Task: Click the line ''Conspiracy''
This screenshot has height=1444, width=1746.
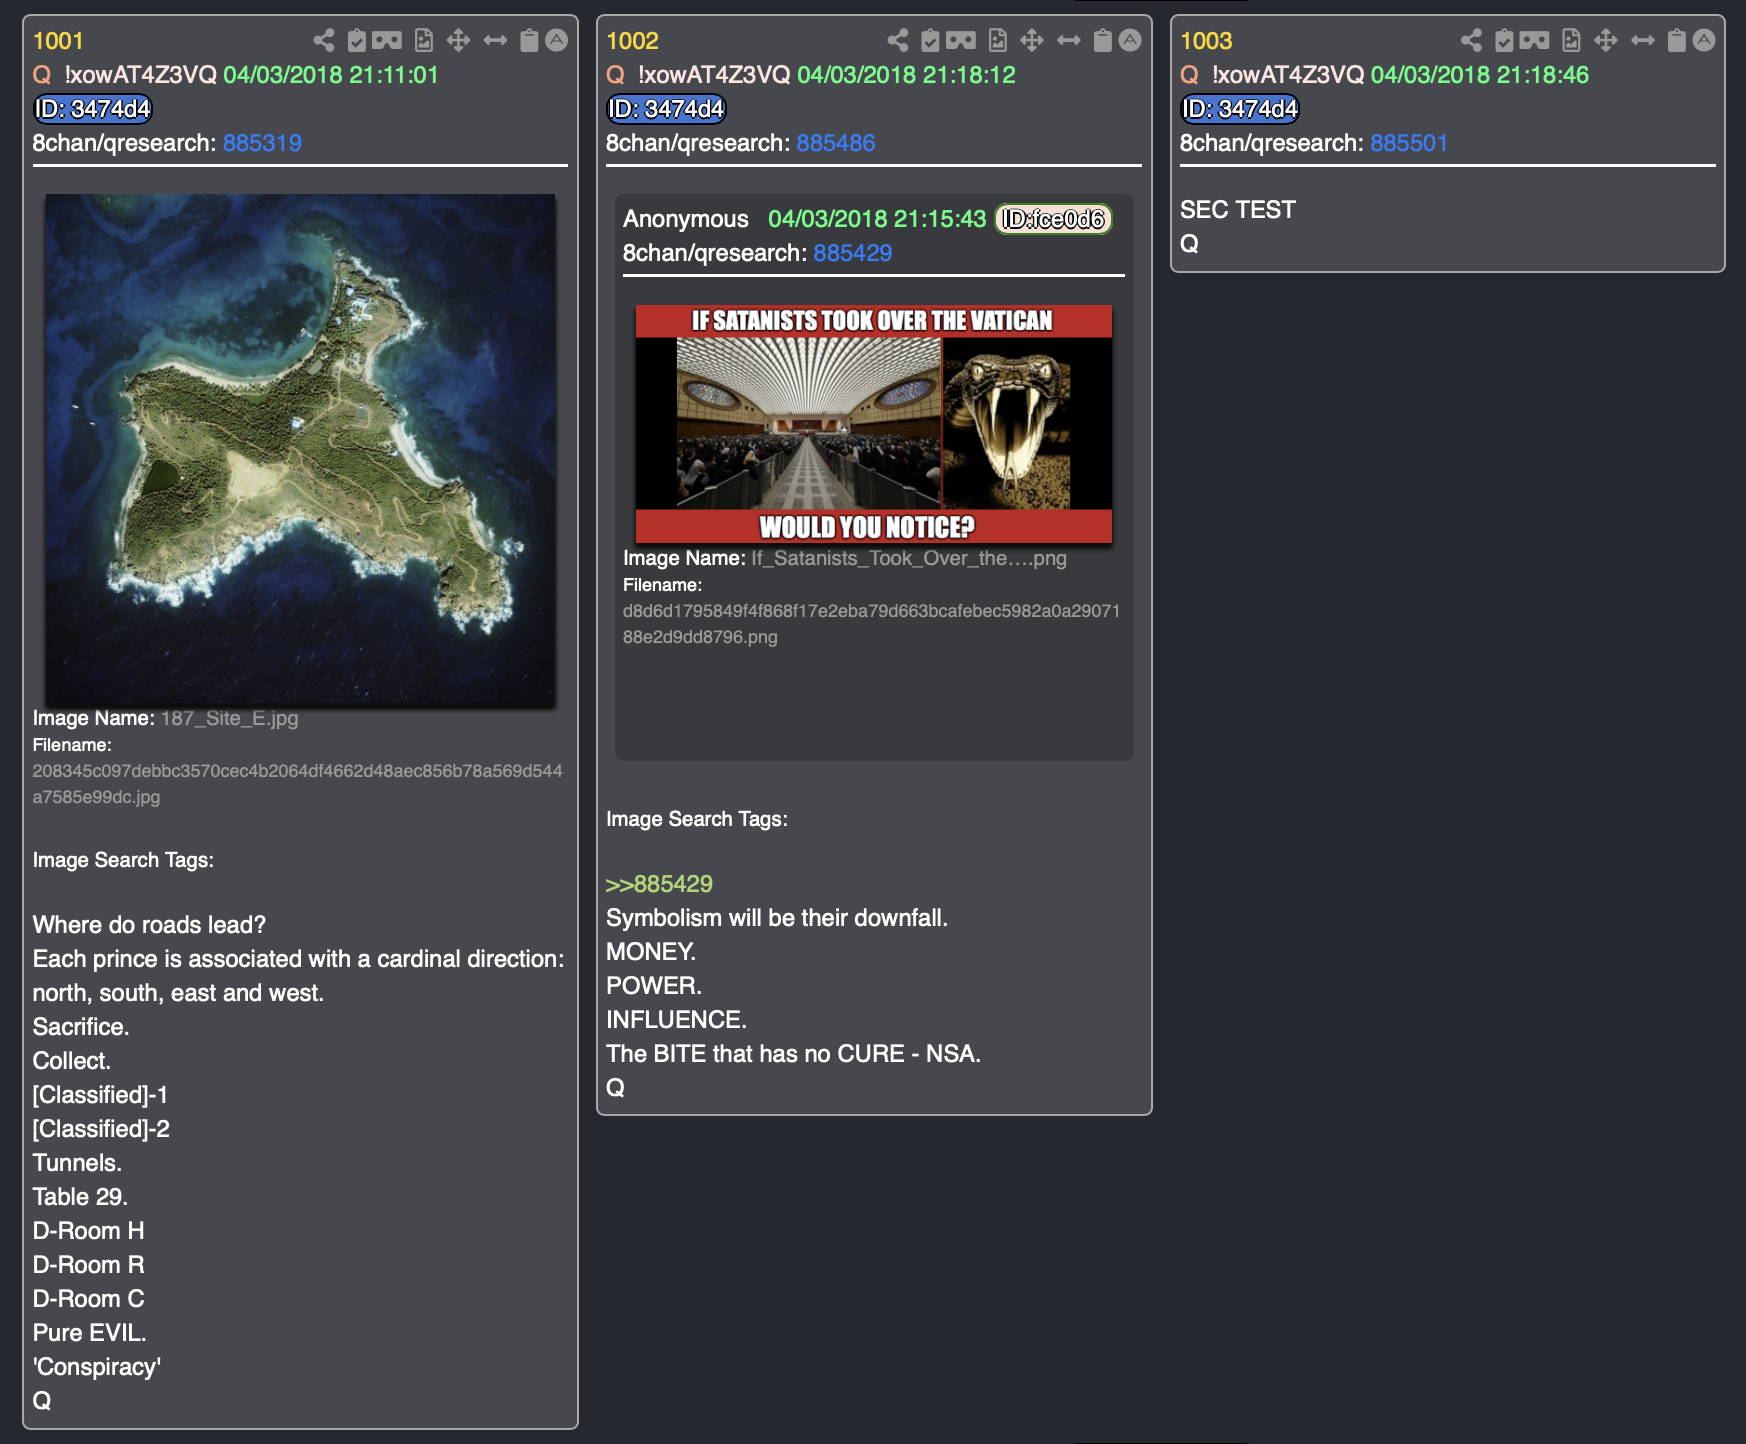Action: pyautogui.click(x=96, y=1367)
